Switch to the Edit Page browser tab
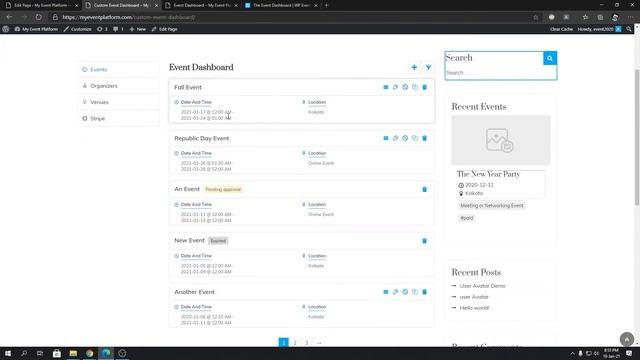 pos(41,5)
